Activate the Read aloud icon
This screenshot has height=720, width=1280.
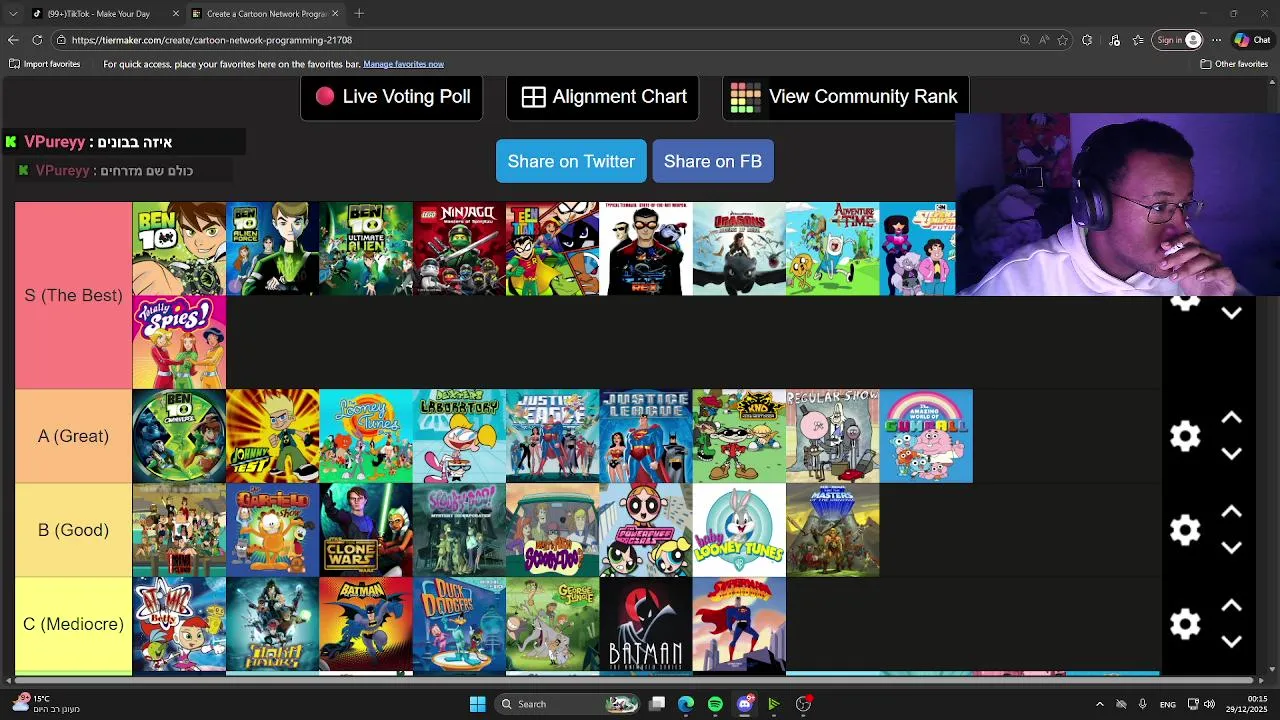pos(1044,40)
